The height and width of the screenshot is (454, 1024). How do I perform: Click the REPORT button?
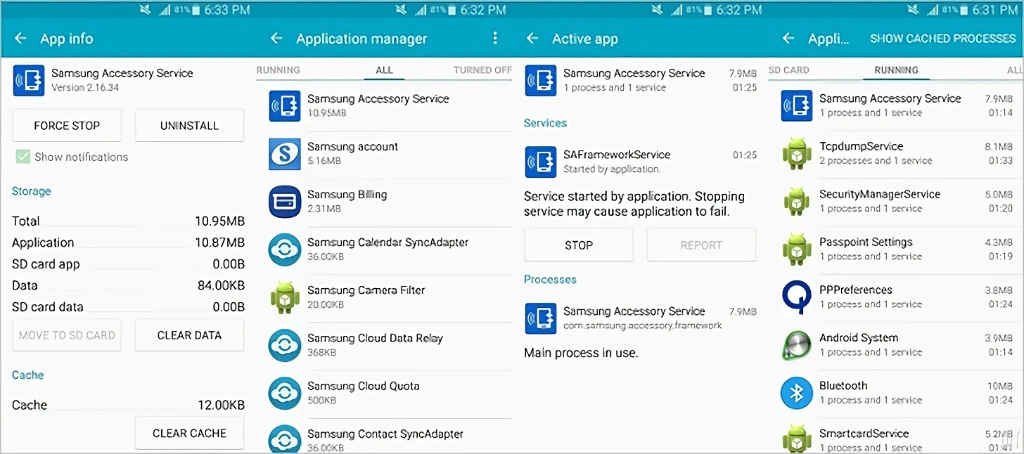701,245
